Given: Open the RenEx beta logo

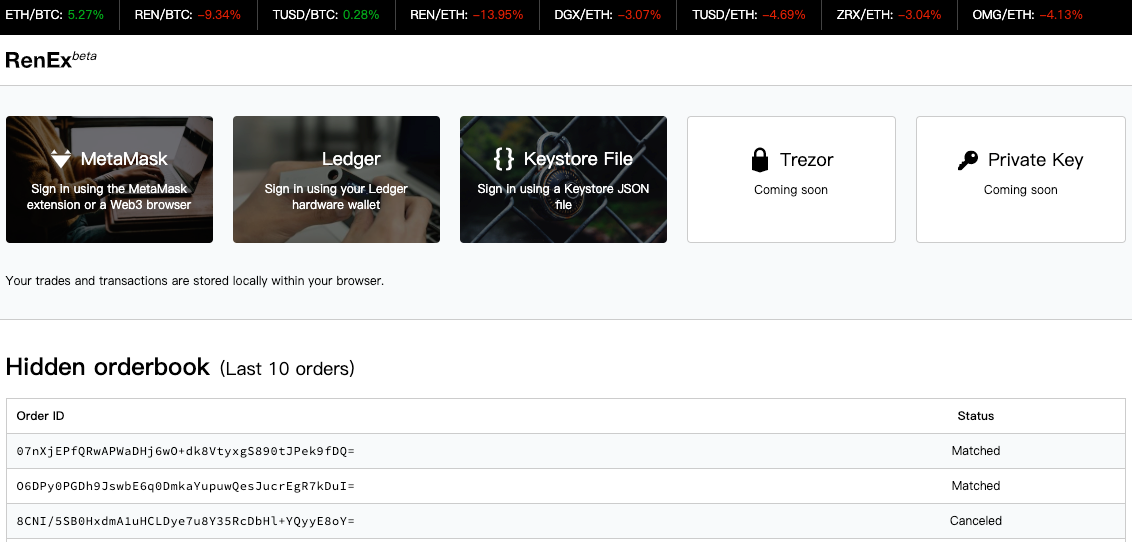Looking at the screenshot, I should click(50, 60).
